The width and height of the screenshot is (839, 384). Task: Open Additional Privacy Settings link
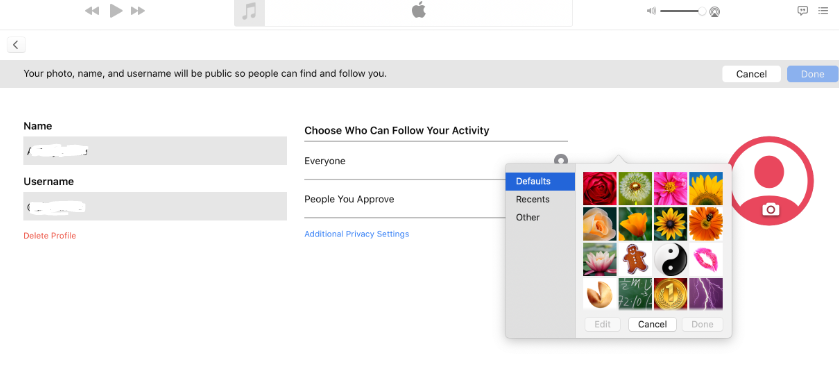click(356, 234)
